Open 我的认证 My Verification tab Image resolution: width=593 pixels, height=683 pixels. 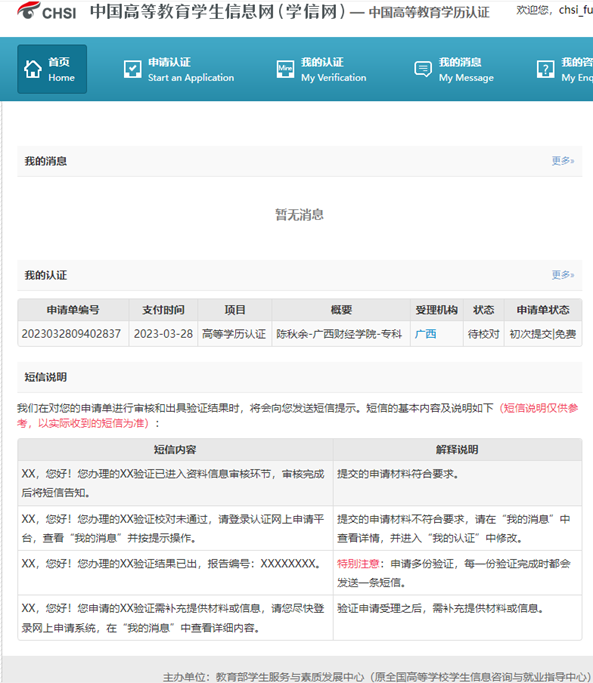(x=322, y=69)
